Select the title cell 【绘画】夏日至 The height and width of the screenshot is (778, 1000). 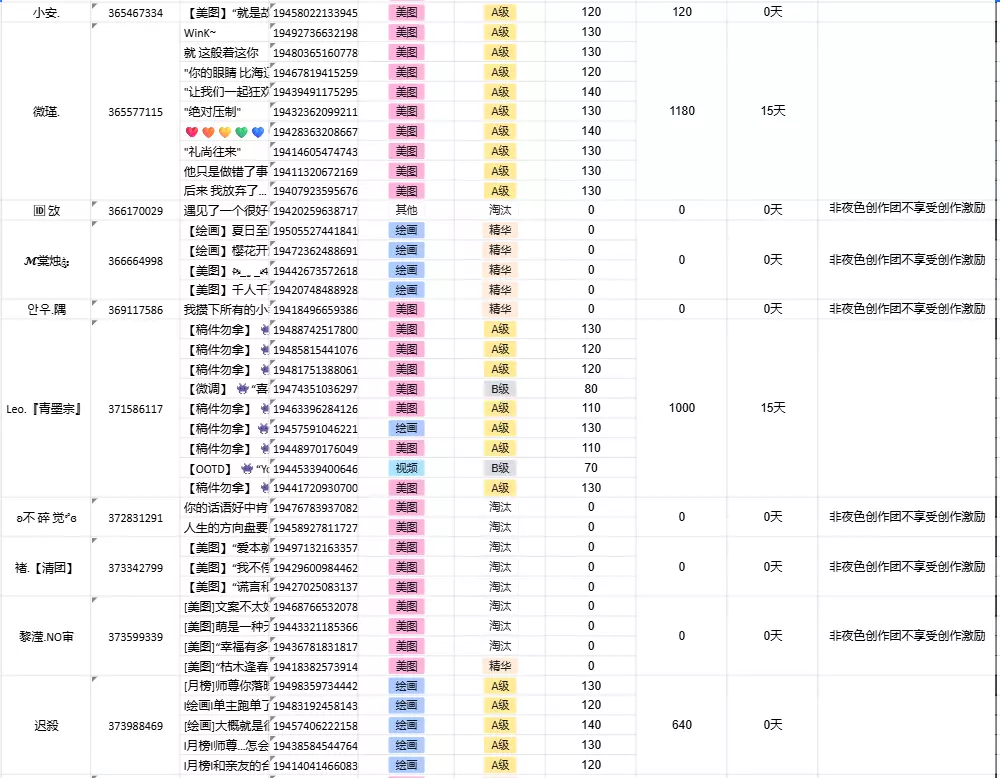(225, 230)
